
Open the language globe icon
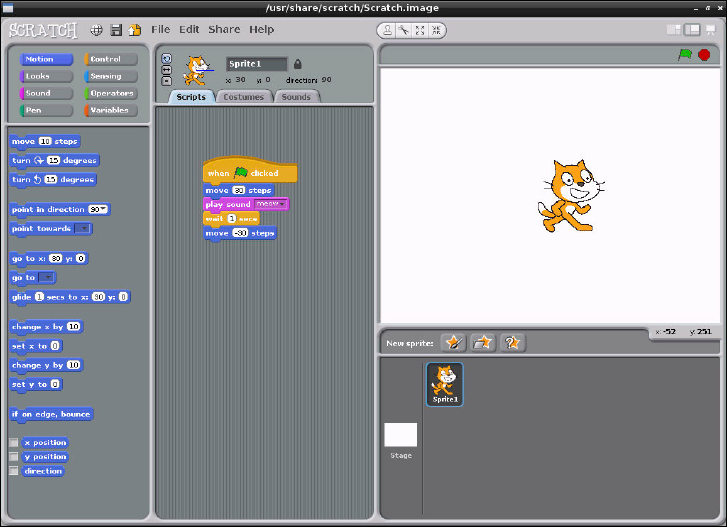tap(97, 30)
